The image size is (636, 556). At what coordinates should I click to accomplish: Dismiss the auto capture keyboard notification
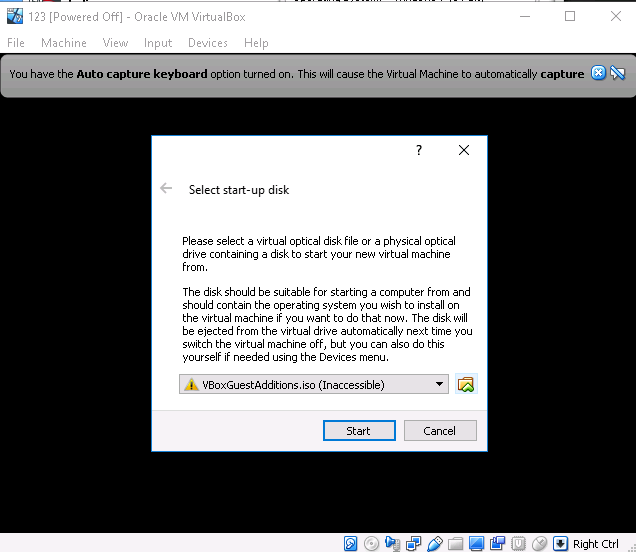click(599, 74)
